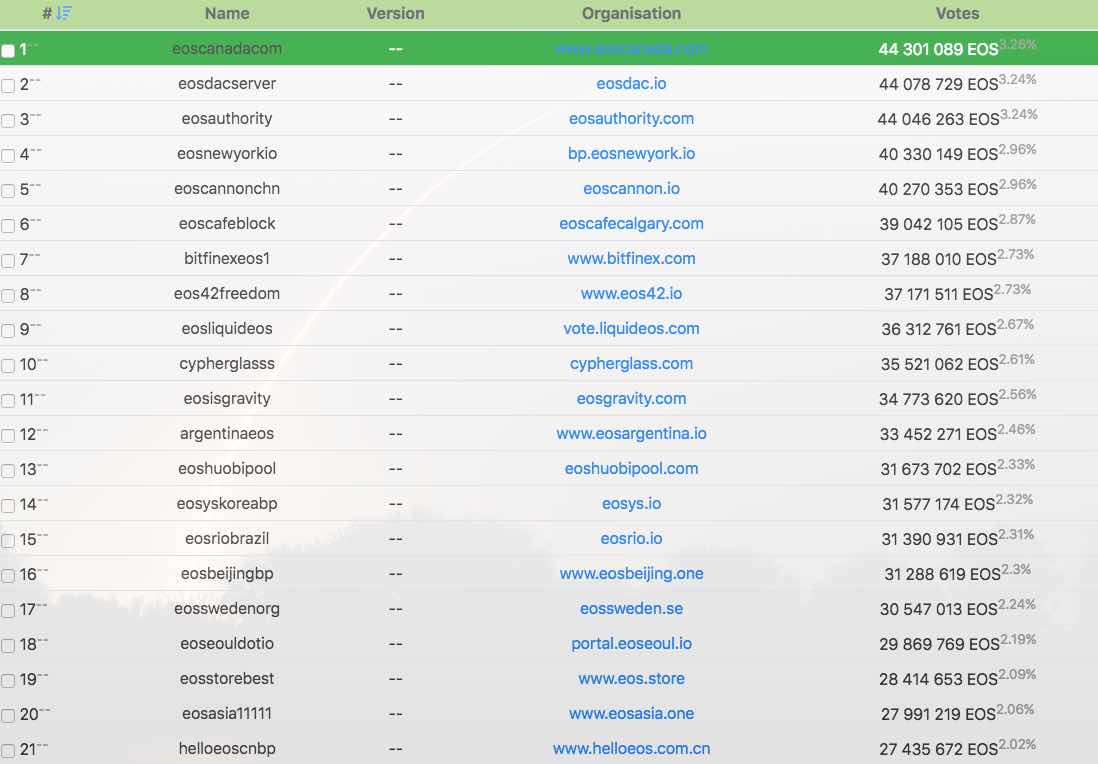The height and width of the screenshot is (764, 1098).
Task: Visit the www.bitfinex.com link
Action: [631, 258]
